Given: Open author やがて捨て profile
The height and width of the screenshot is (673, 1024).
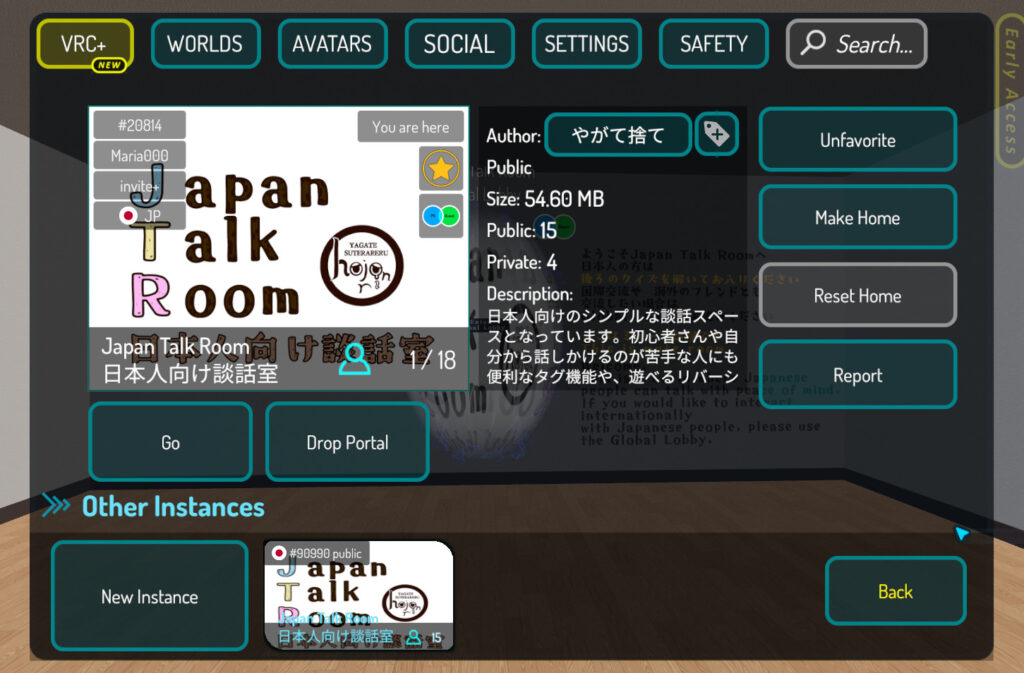Looking at the screenshot, I should 618,135.
